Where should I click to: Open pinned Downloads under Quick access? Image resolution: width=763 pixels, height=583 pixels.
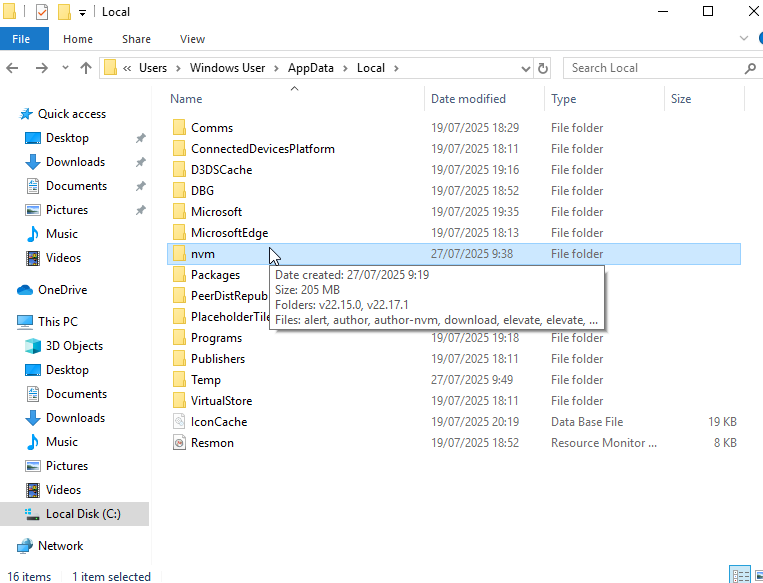point(75,162)
